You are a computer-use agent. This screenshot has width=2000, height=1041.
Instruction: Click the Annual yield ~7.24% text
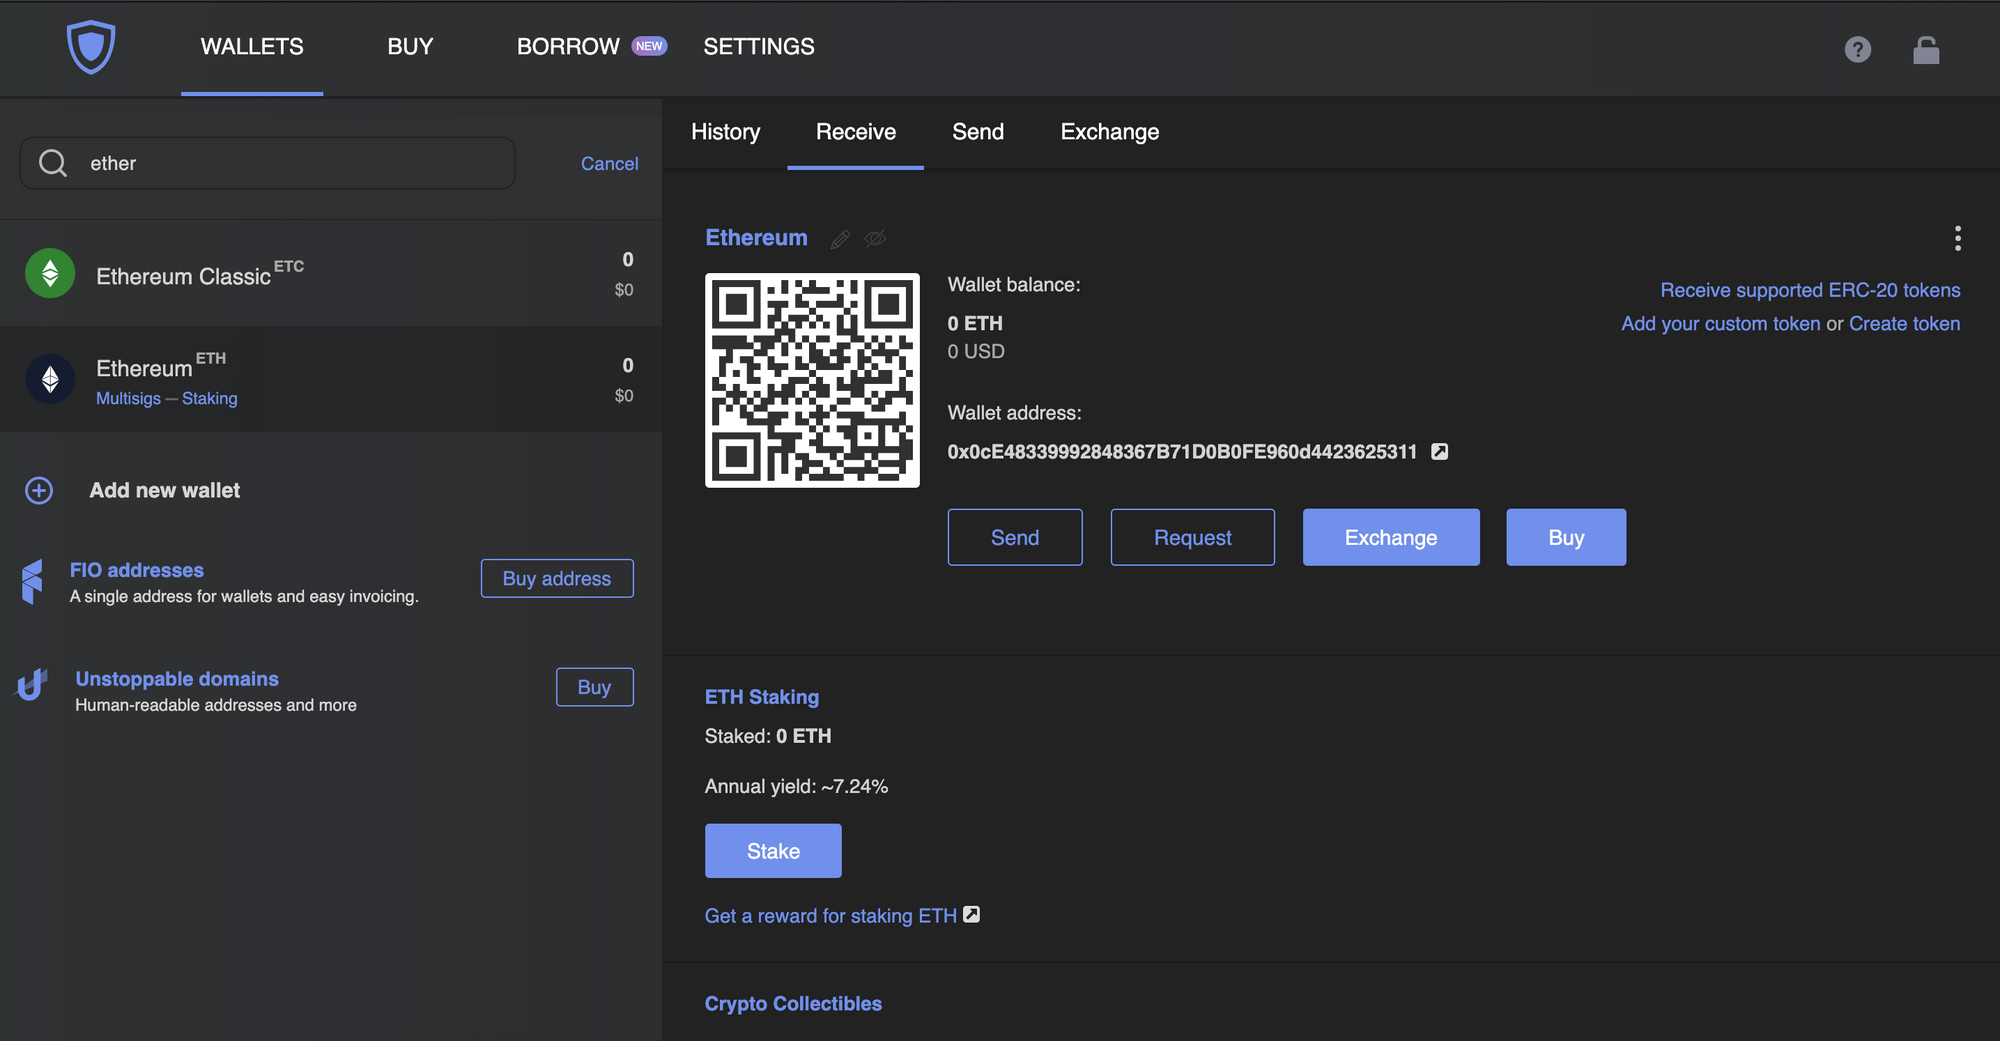tap(796, 786)
